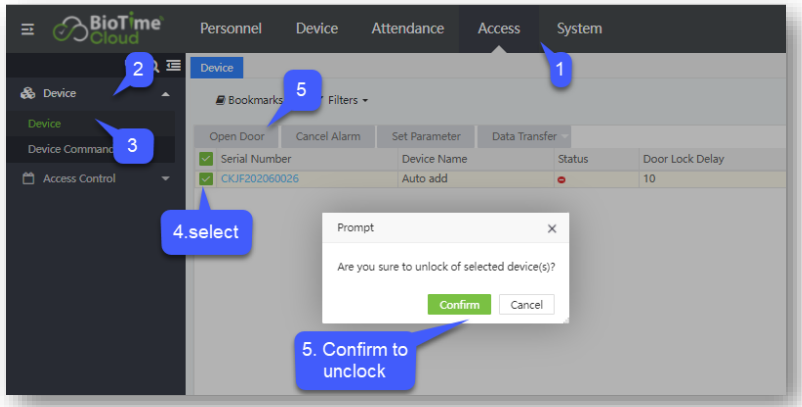
Task: Open Bookmarks via the book icon
Action: tap(220, 101)
